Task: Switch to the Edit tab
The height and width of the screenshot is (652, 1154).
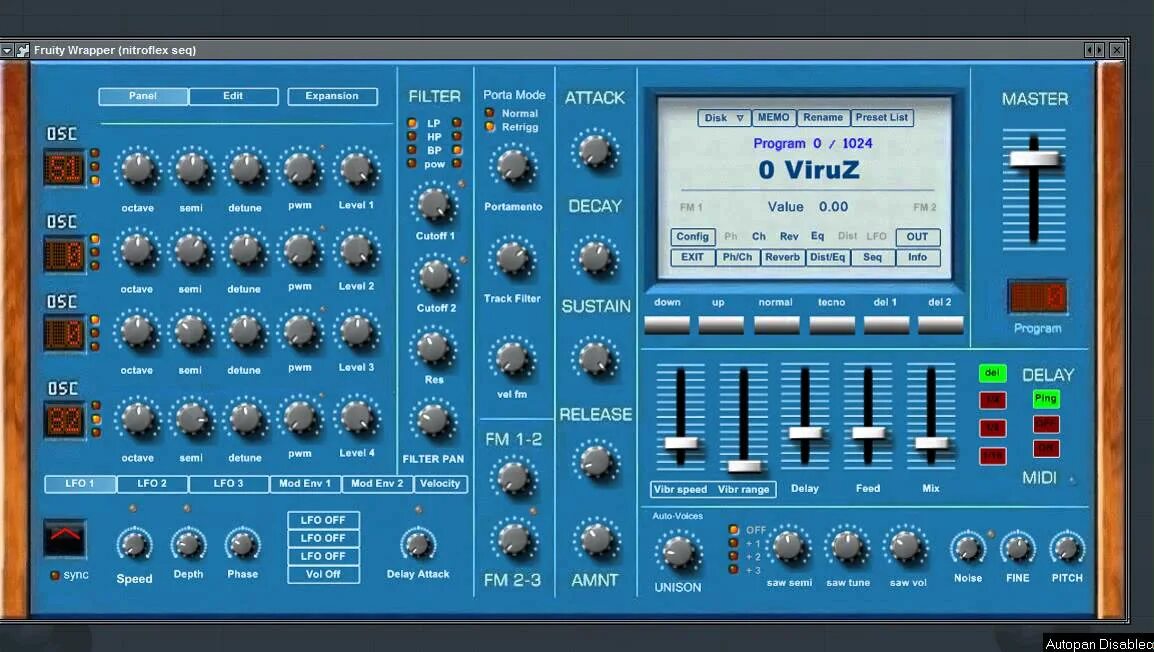Action: [x=233, y=96]
